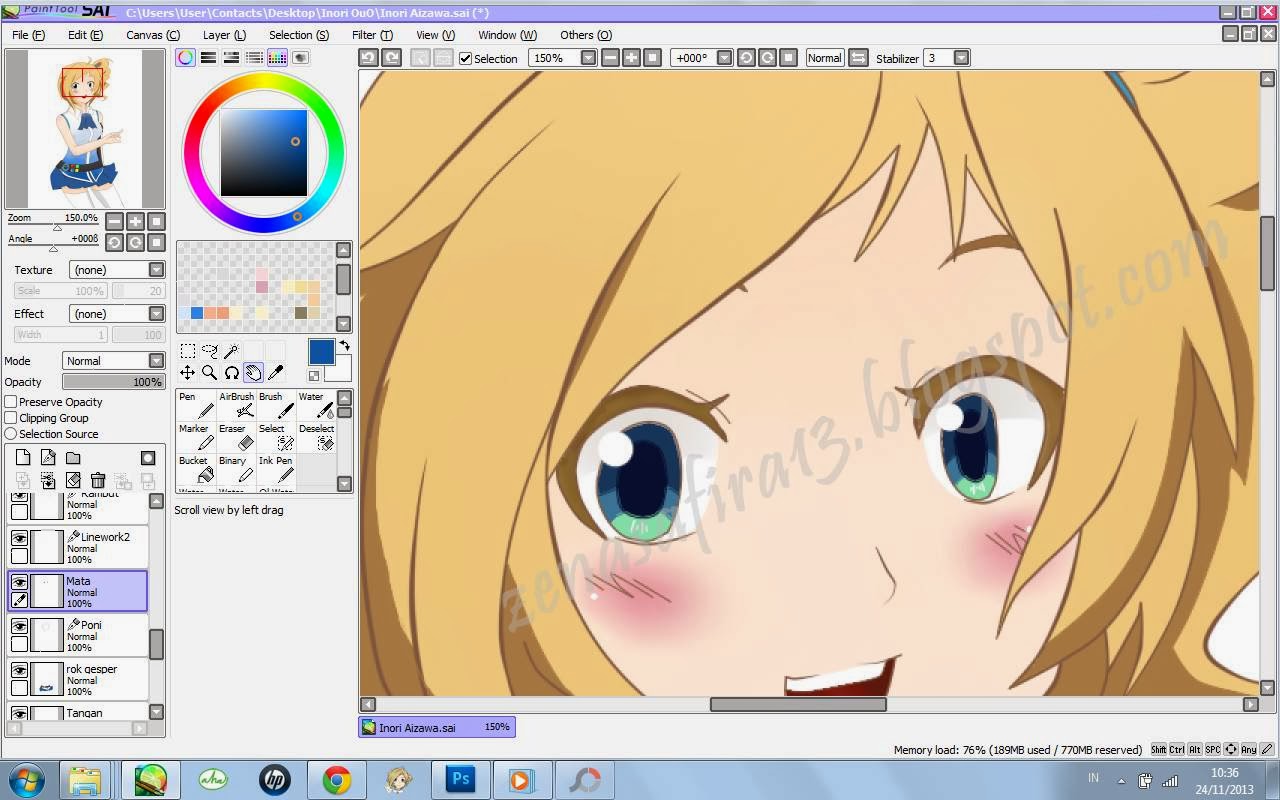Swap foreground and background colors
Viewport: 1280px width, 800px height.
tap(344, 346)
